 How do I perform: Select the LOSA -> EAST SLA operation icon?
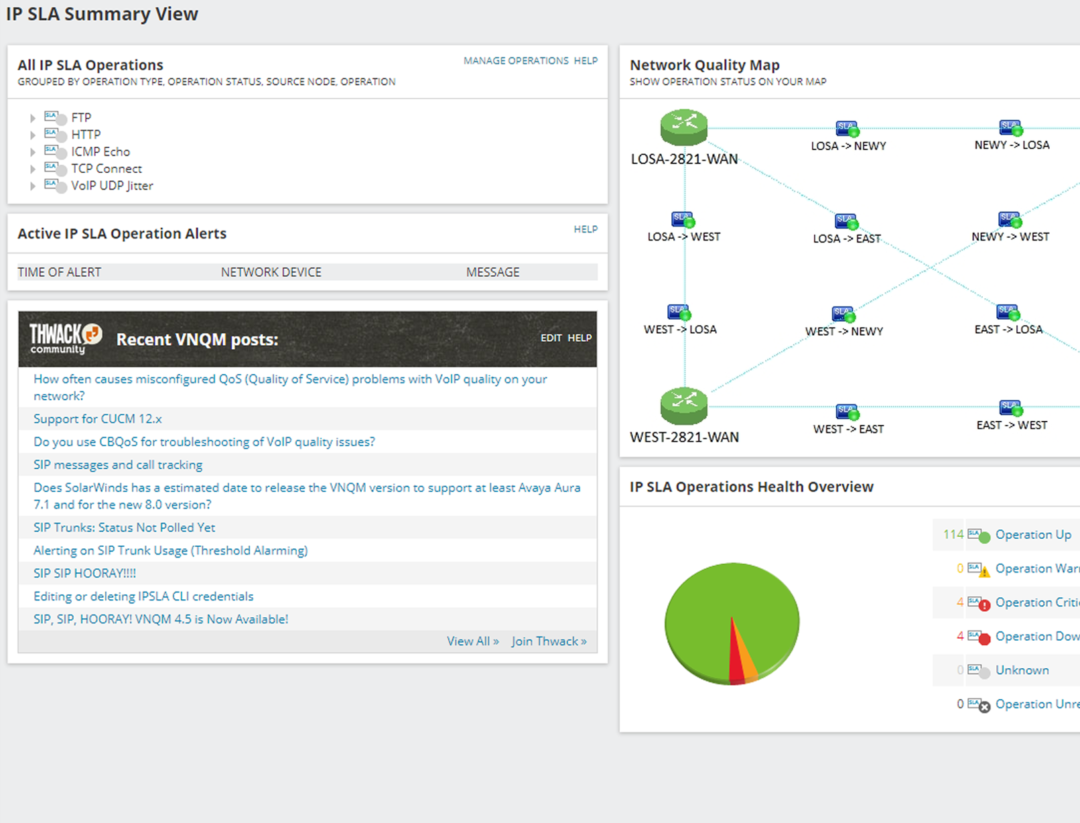847,221
